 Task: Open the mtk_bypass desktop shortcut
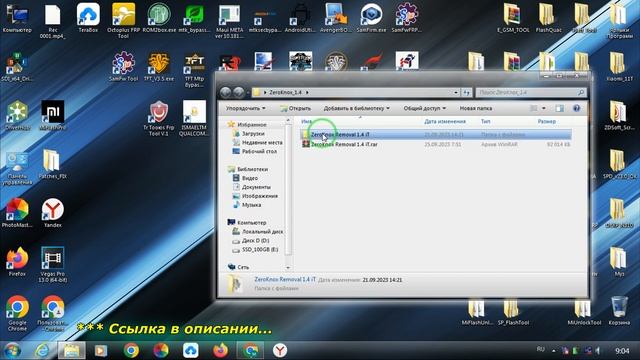point(194,18)
